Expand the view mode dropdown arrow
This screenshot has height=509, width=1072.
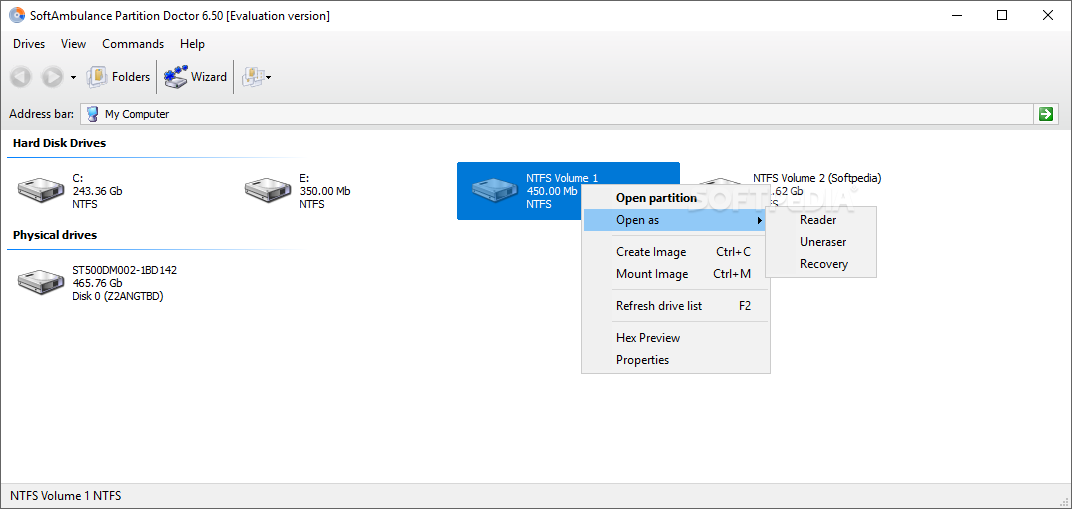pyautogui.click(x=269, y=78)
